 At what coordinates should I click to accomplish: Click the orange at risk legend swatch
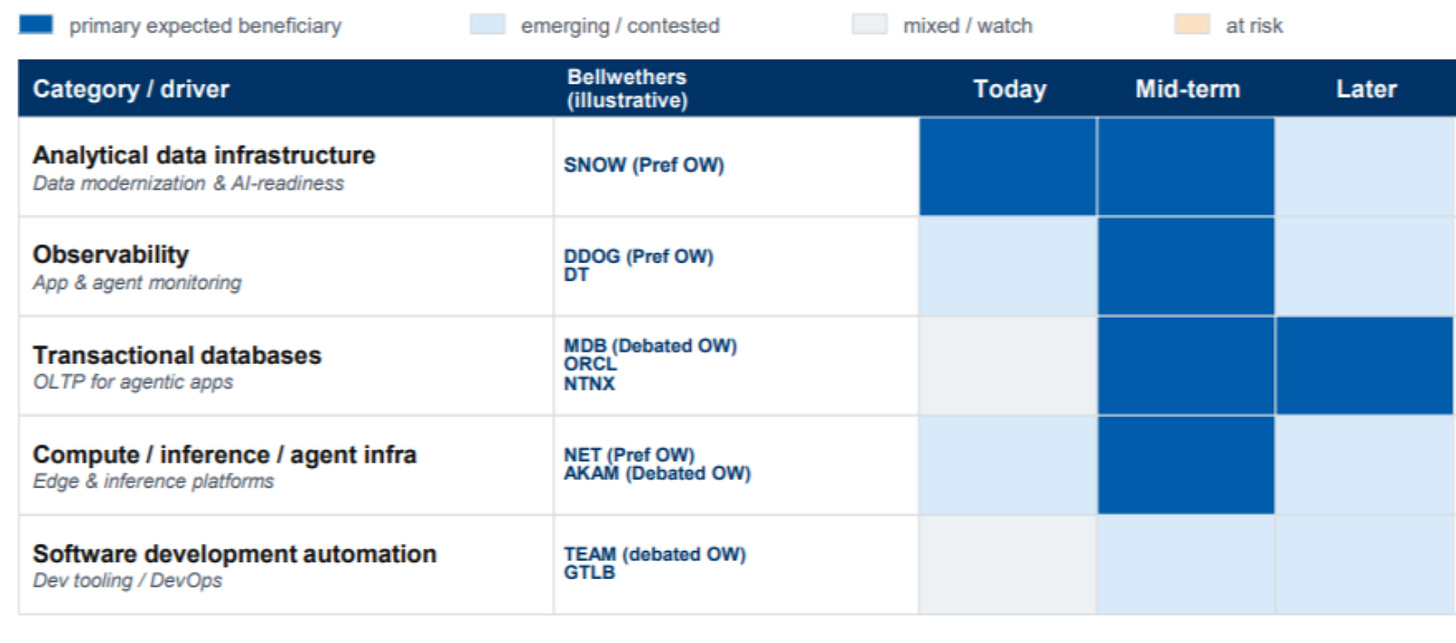1192,25
